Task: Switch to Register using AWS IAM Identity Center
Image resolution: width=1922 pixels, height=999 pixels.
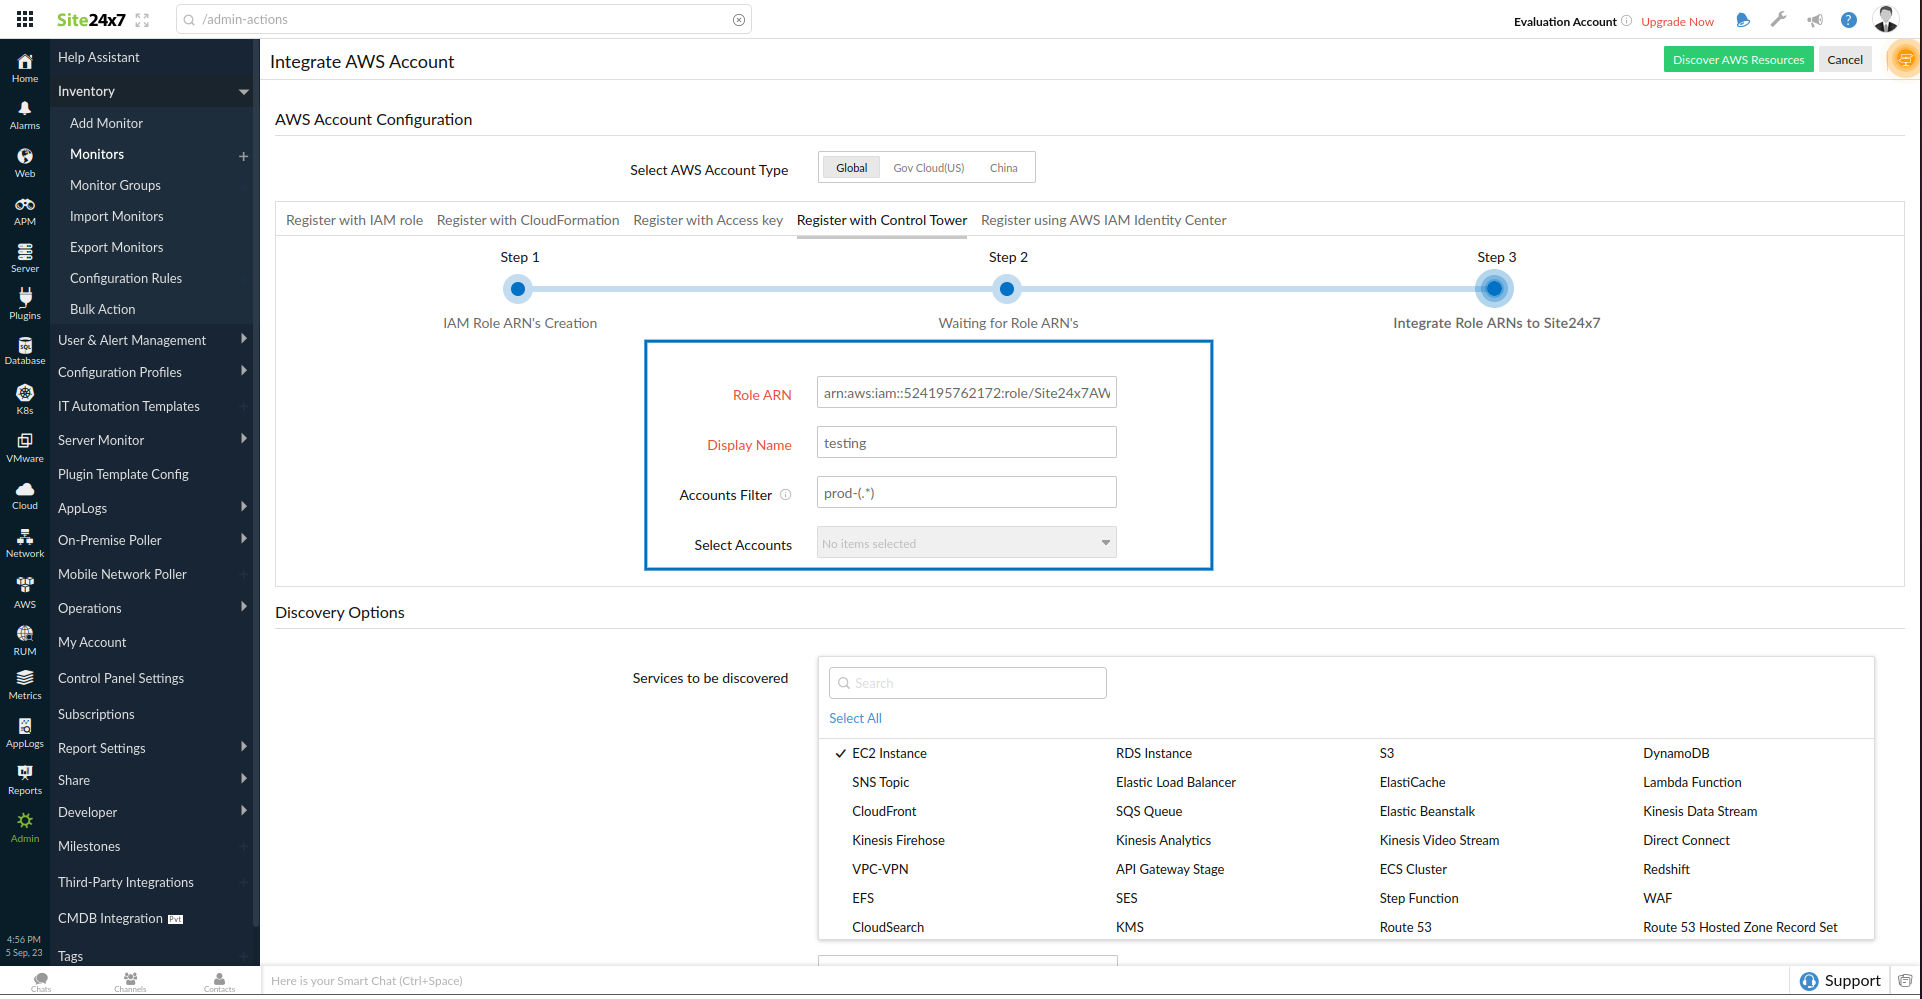Action: (x=1103, y=220)
